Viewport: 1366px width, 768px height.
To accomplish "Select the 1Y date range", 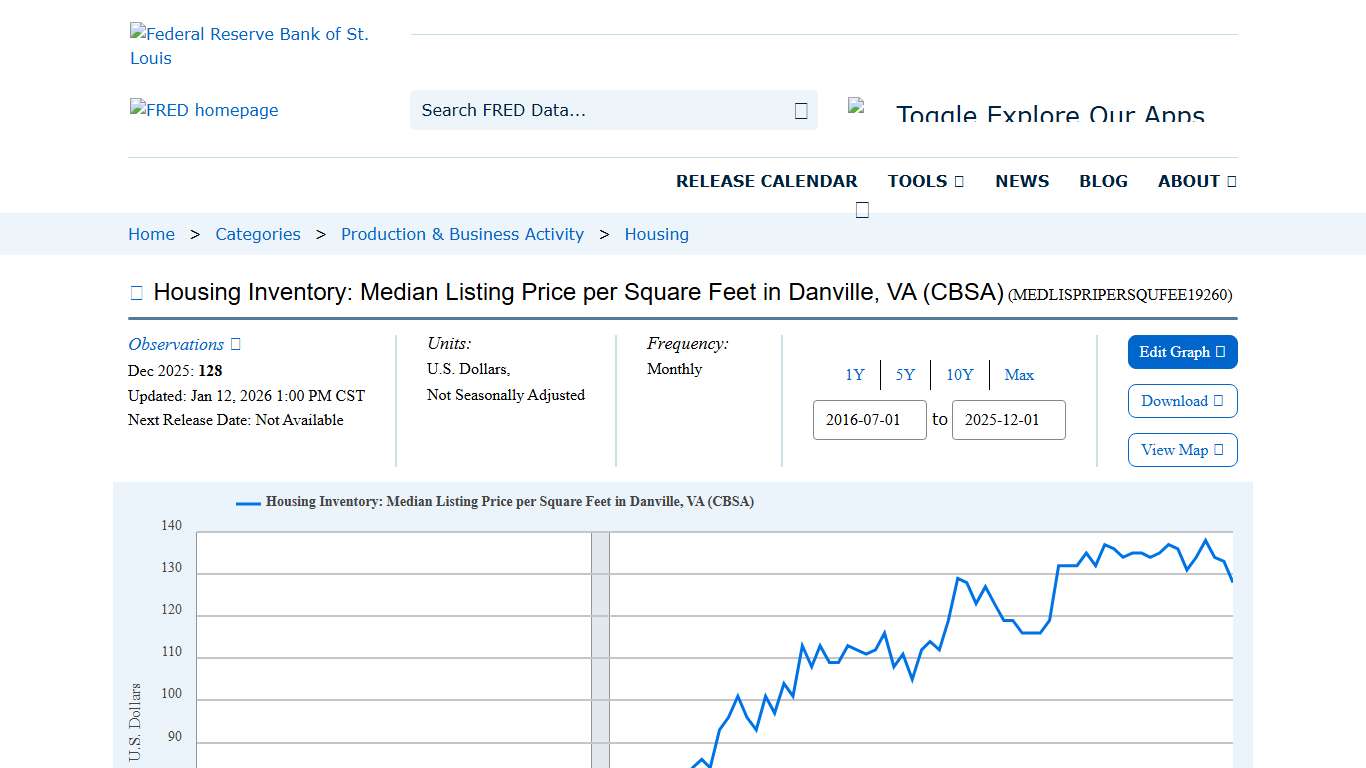I will click(855, 375).
